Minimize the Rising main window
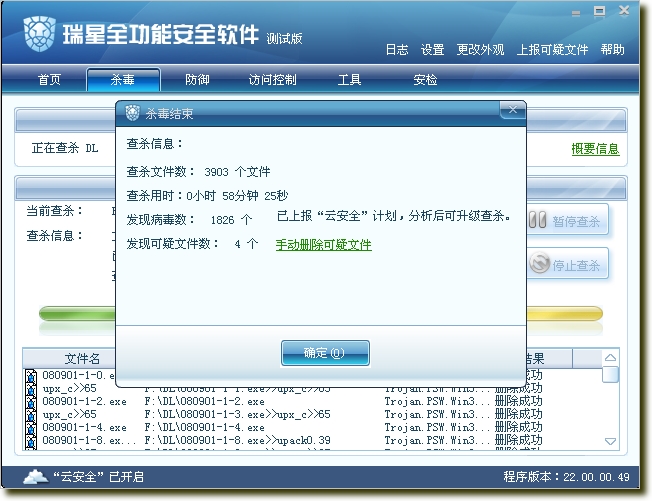The height and width of the screenshot is (501, 652). click(576, 13)
